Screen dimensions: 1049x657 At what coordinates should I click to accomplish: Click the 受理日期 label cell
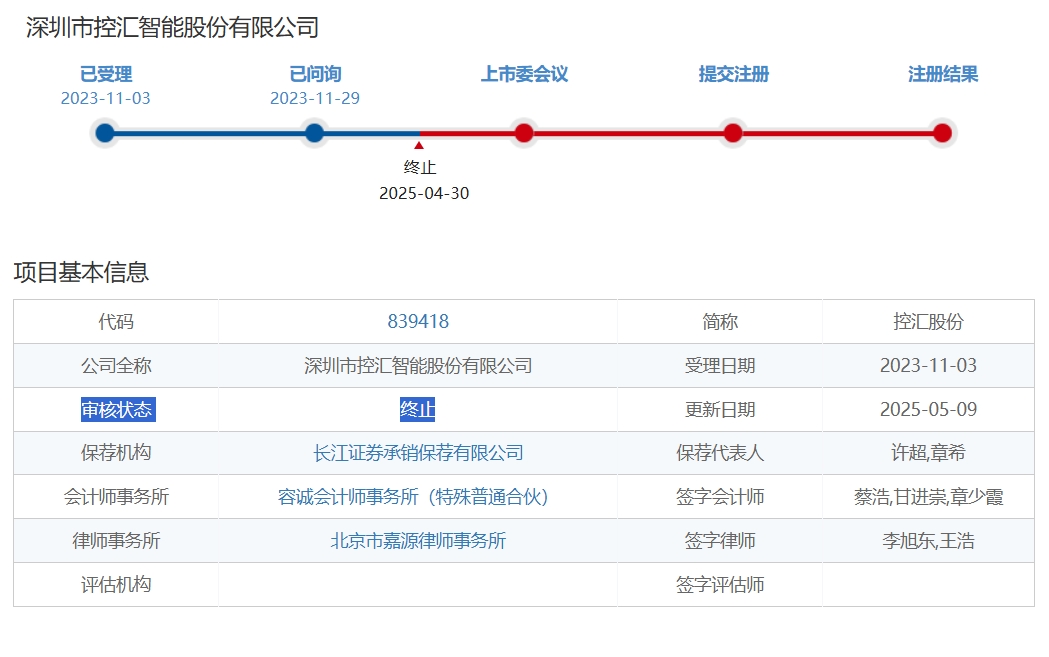pyautogui.click(x=720, y=366)
